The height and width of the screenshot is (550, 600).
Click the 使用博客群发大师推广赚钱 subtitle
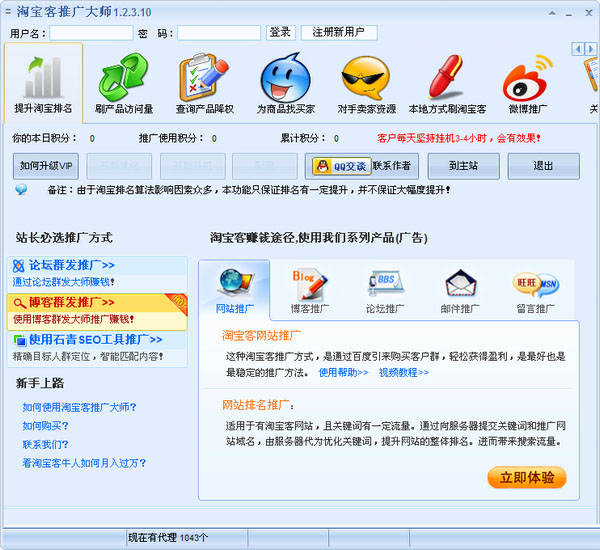coord(73,319)
